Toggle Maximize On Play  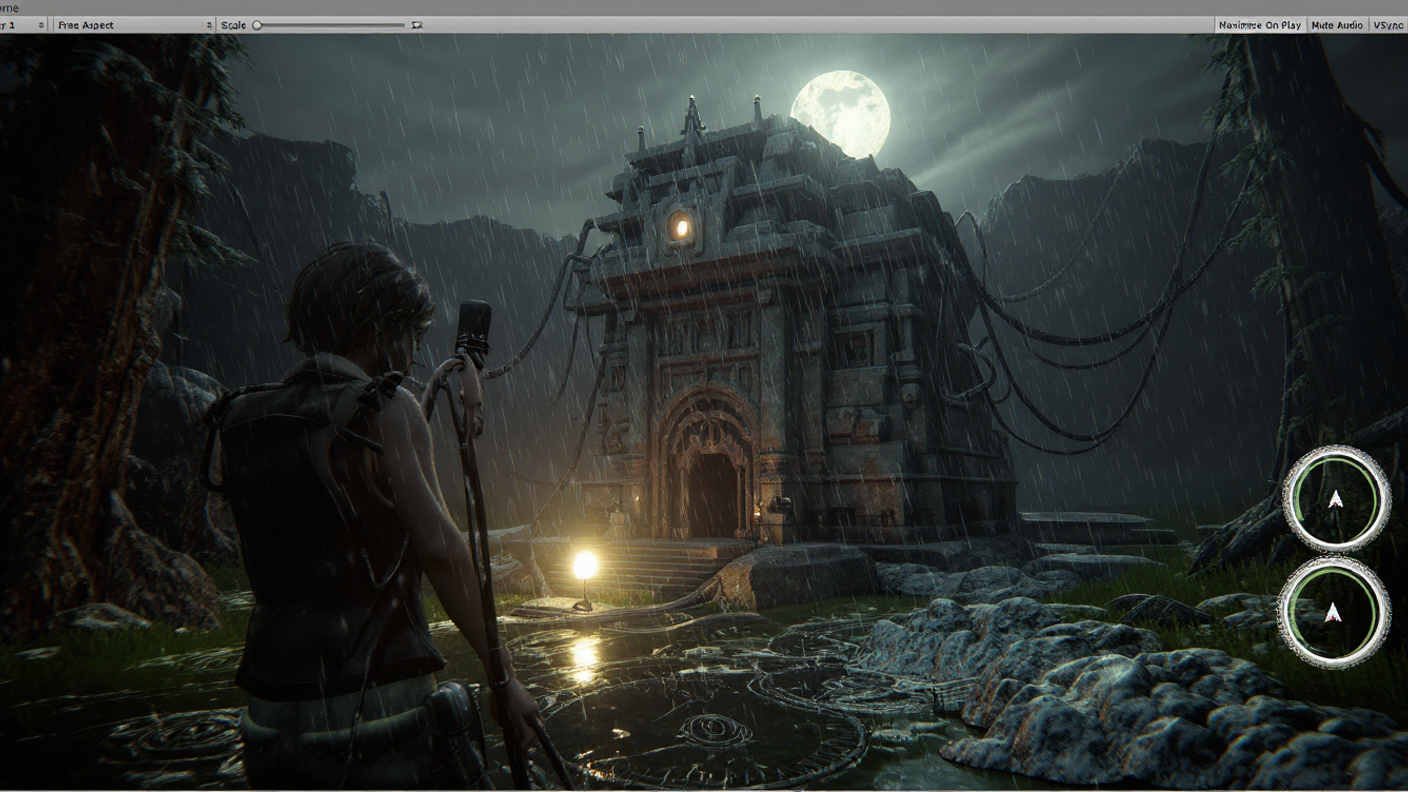[x=1259, y=25]
